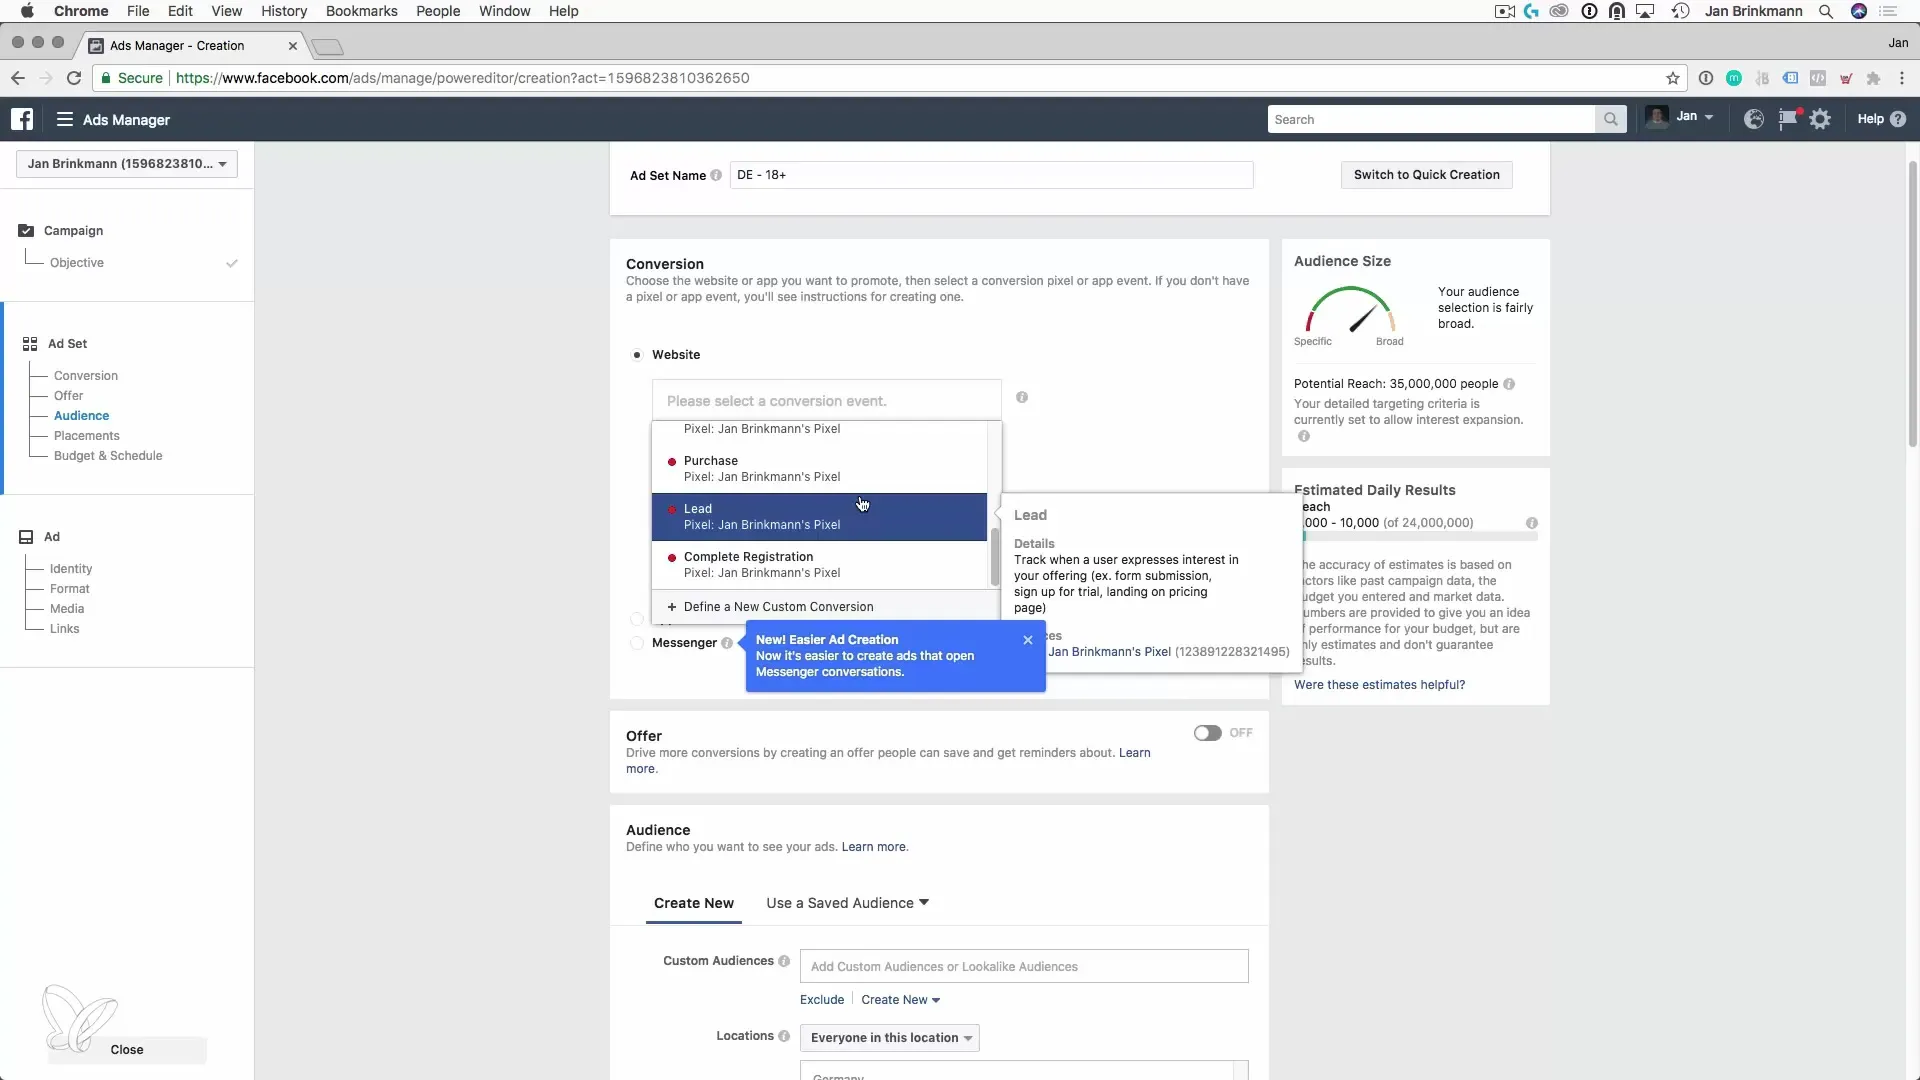Click the Ad Set Name input field

[991, 175]
